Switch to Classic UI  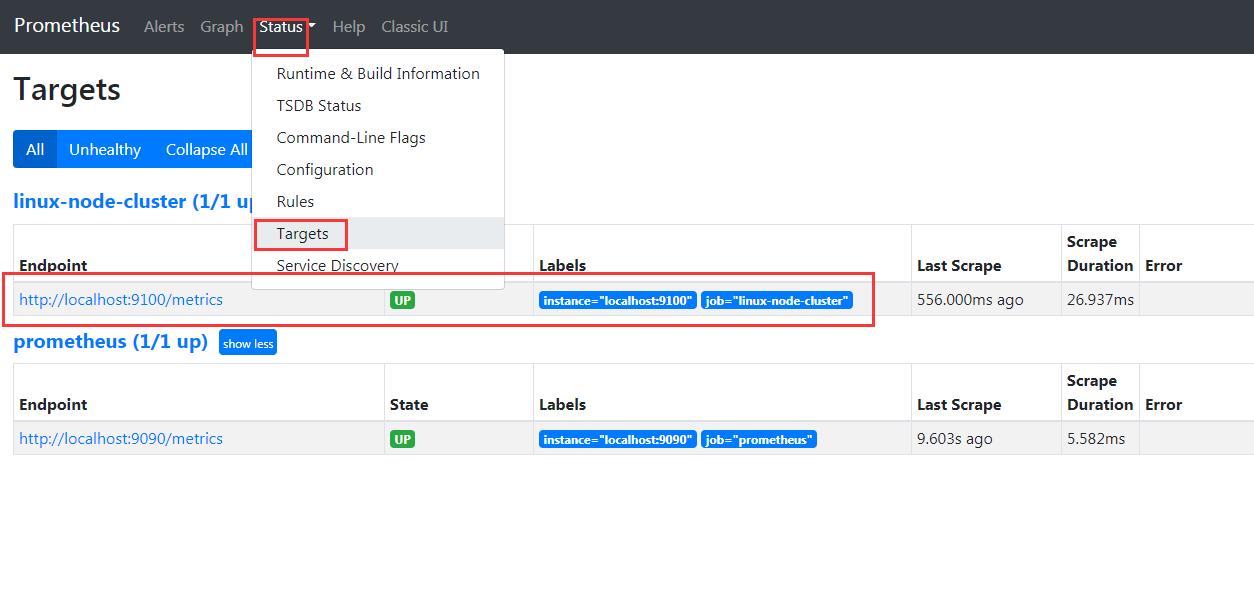(415, 27)
